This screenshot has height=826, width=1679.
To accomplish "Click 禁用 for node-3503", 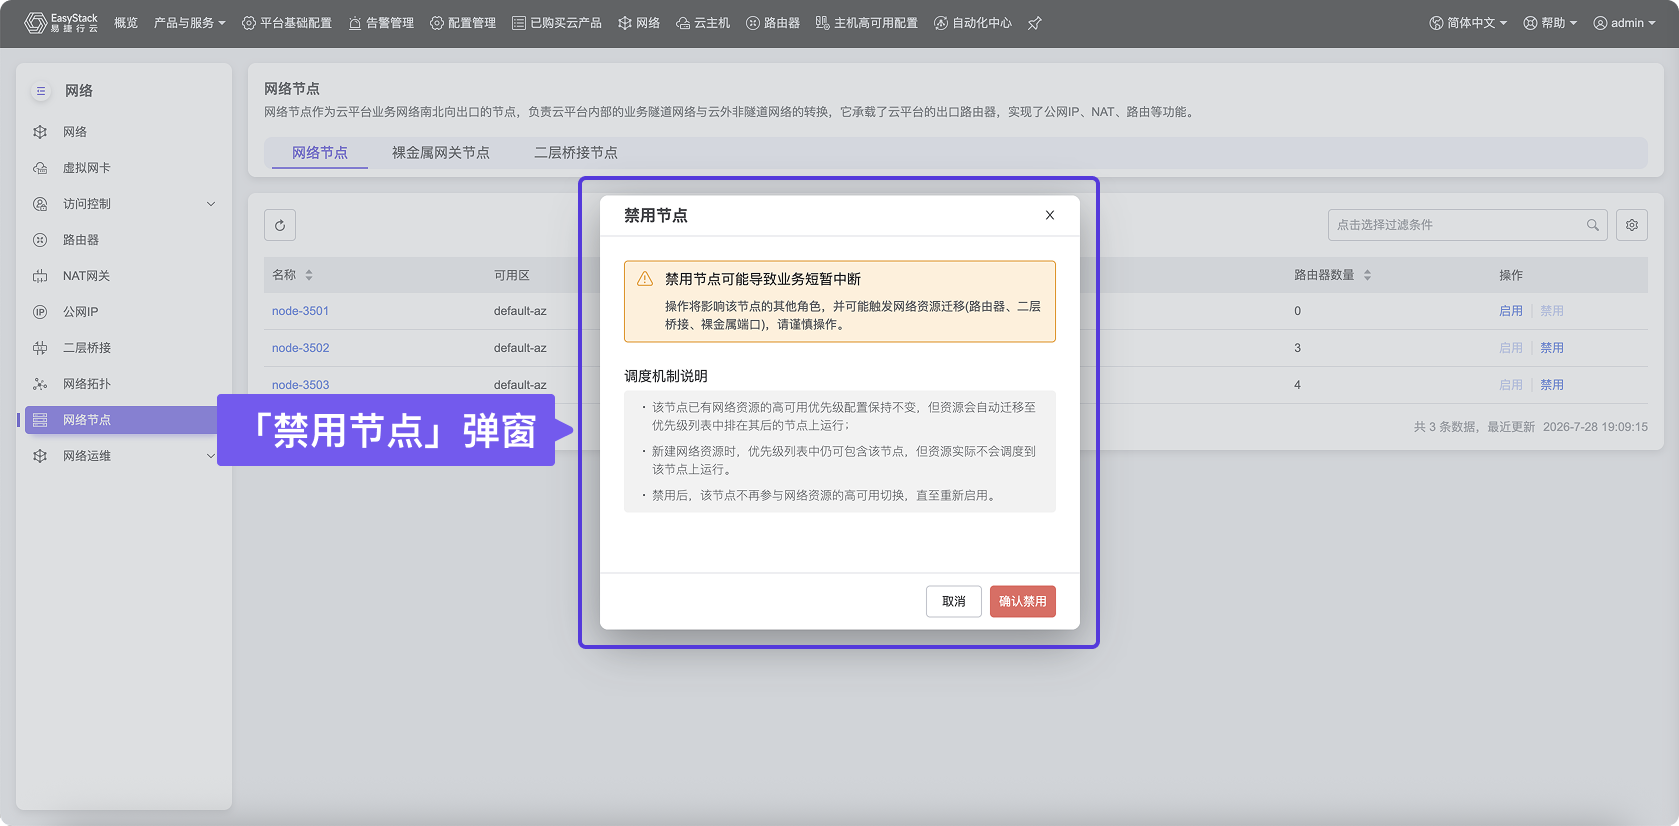I will (1552, 385).
